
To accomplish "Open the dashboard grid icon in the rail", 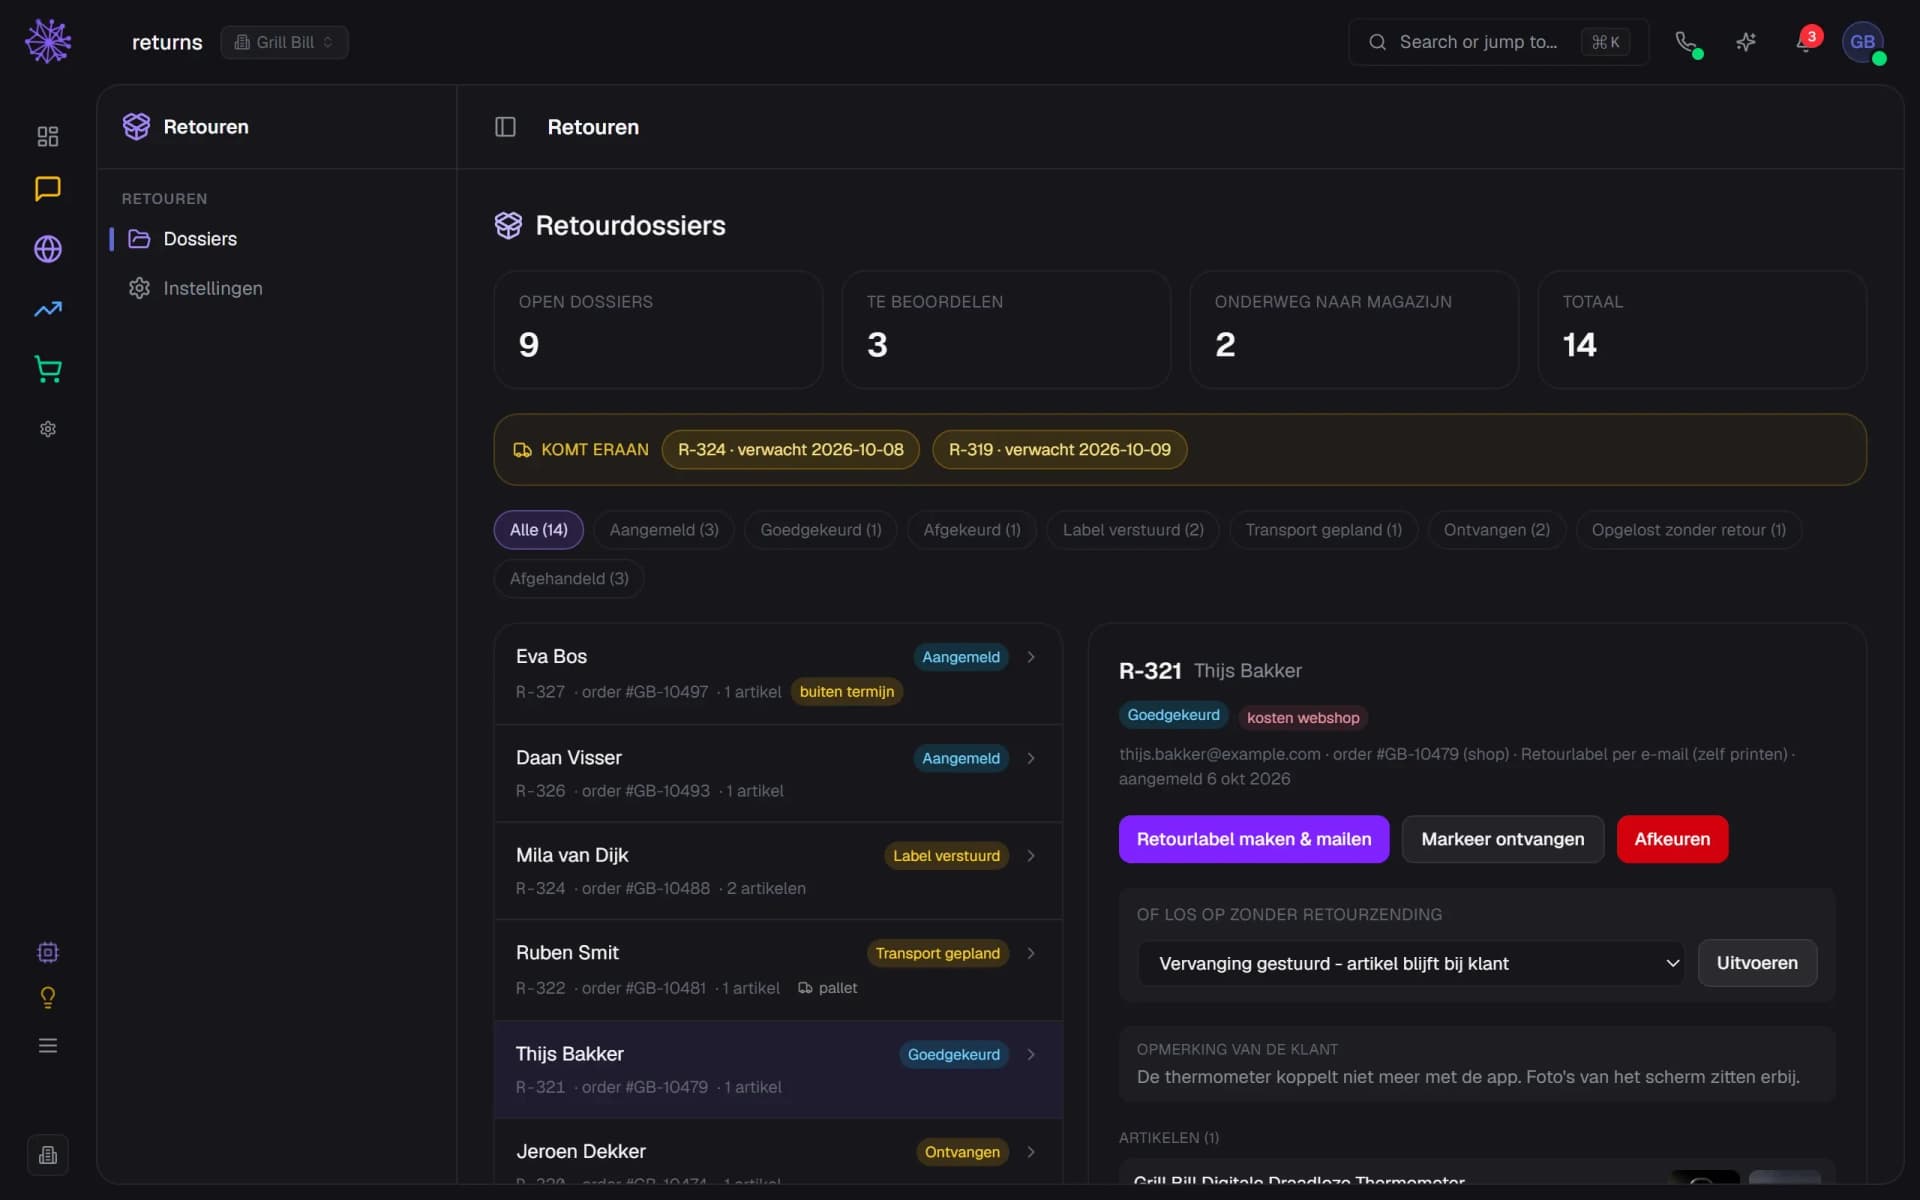I will pyautogui.click(x=48, y=136).
